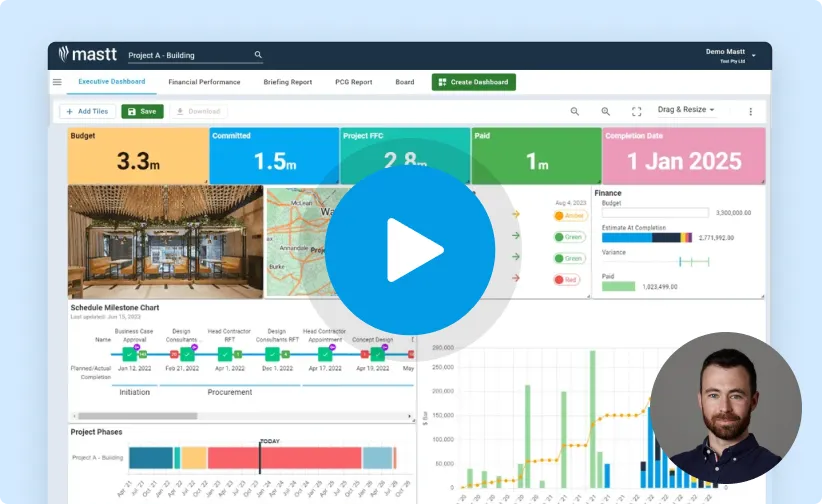The width and height of the screenshot is (822, 504).
Task: Click milestone chart horizontal scrollbar thumb
Action: (138, 416)
